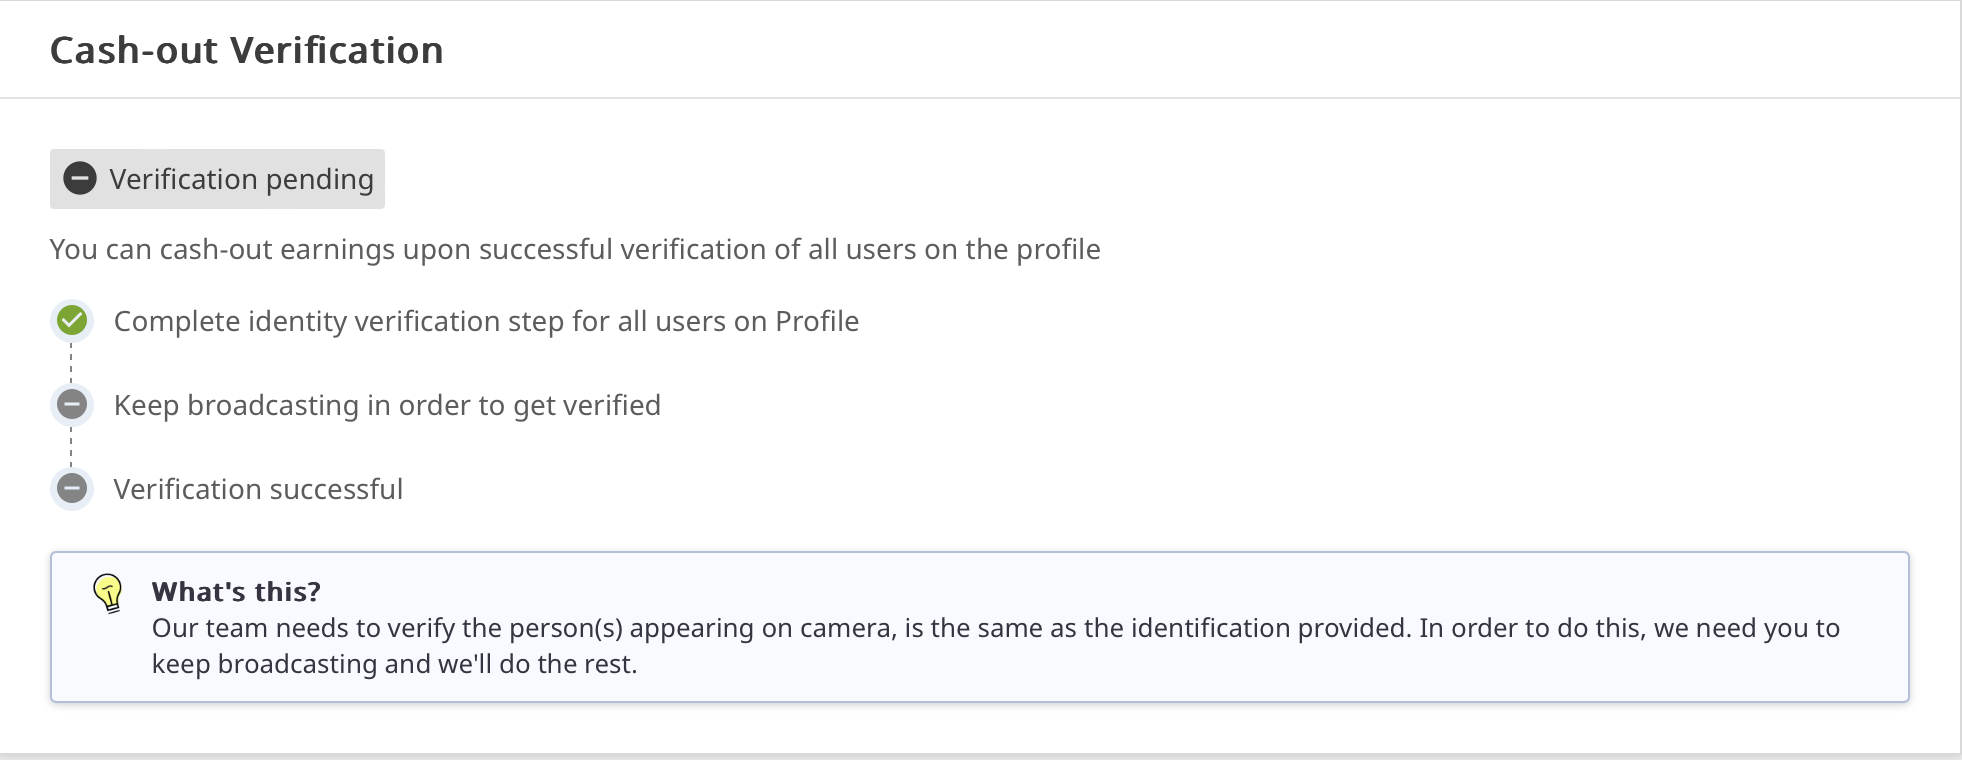Click the green checkmark step icon
The height and width of the screenshot is (760, 1962).
pyautogui.click(x=72, y=321)
